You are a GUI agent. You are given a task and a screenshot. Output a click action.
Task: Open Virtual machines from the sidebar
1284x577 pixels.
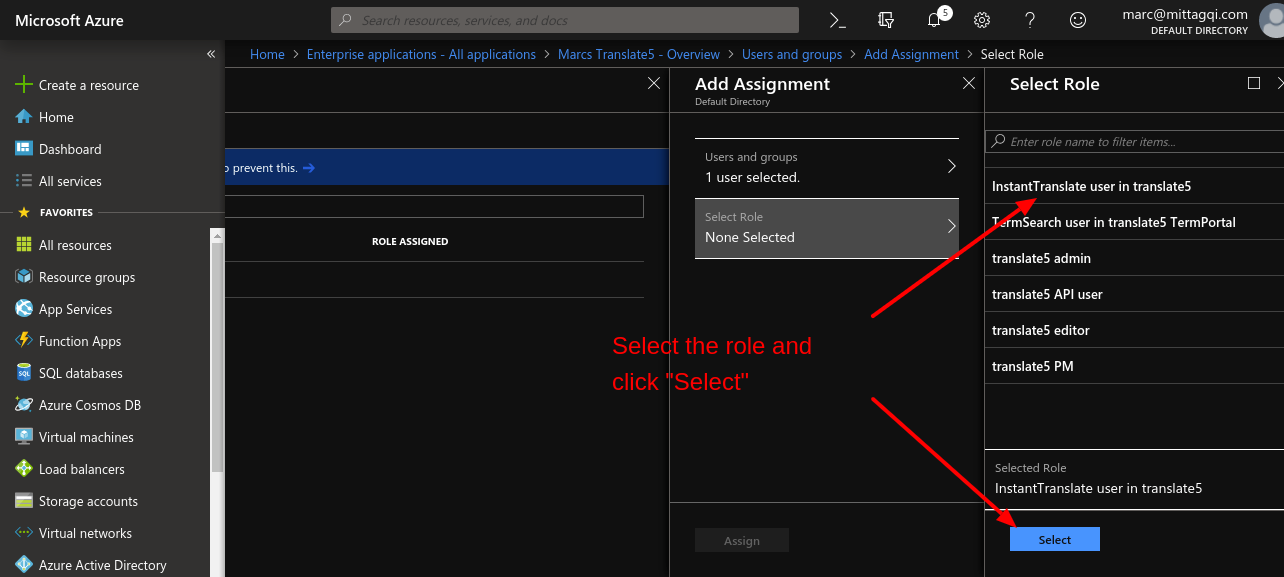86,437
